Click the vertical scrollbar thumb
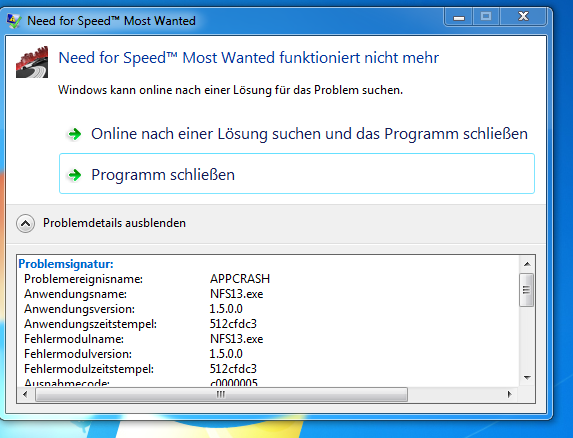The width and height of the screenshot is (573, 438). click(x=526, y=290)
